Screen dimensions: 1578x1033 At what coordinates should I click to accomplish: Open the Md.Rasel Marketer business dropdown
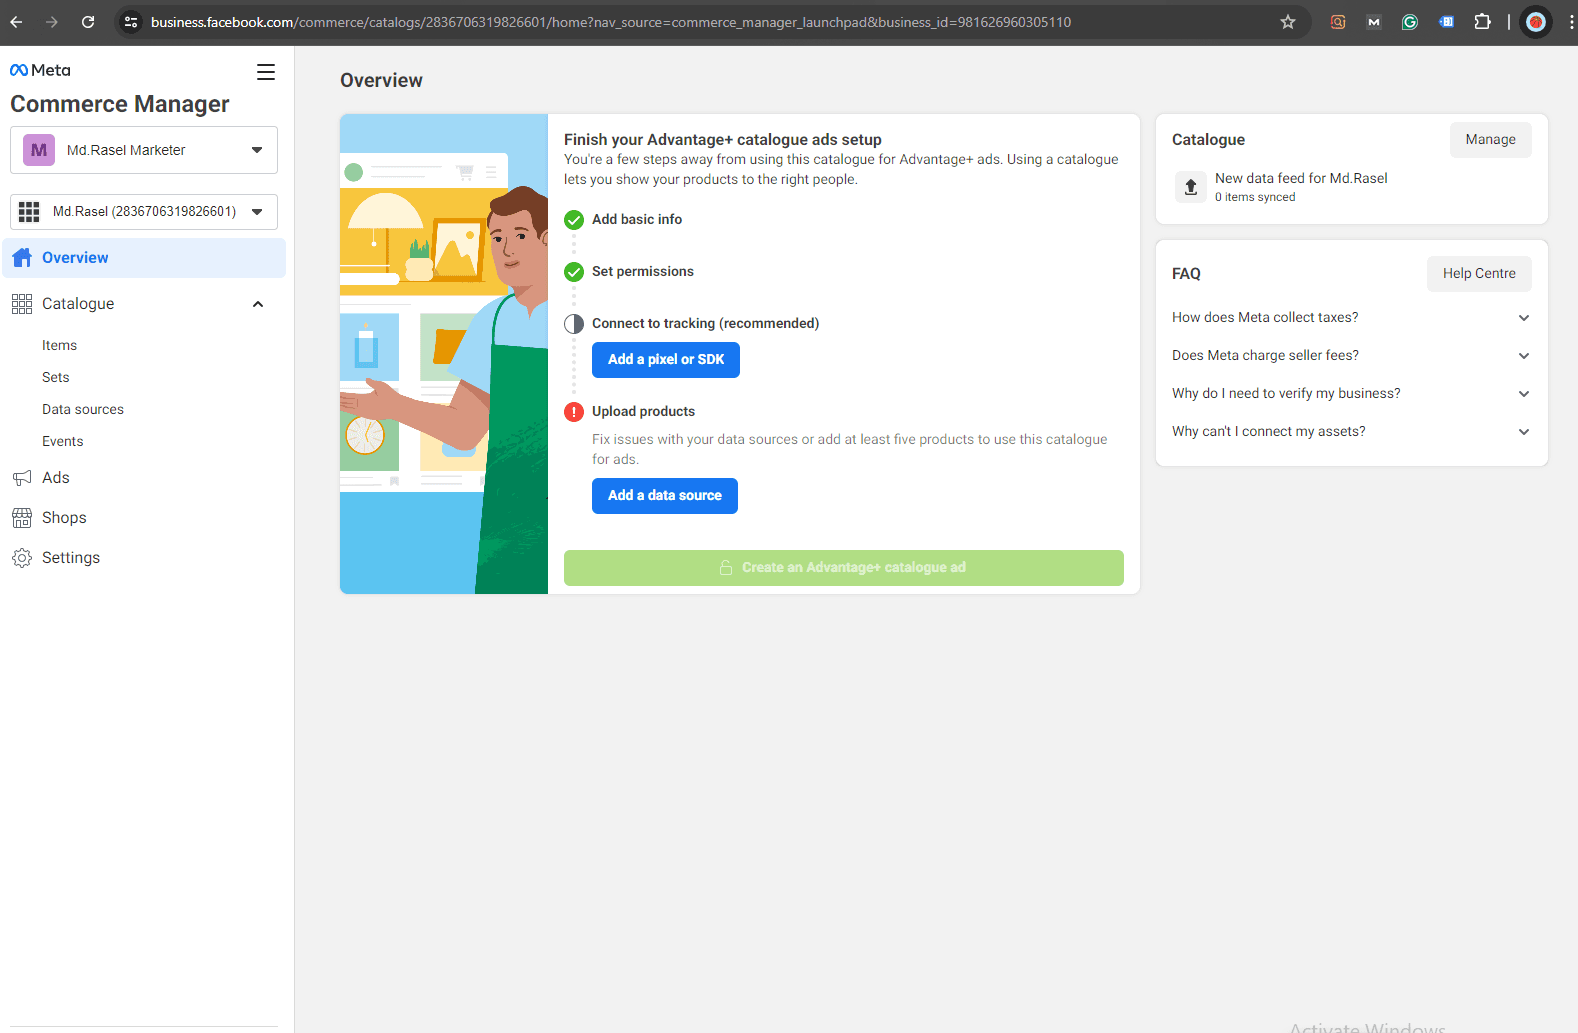144,150
